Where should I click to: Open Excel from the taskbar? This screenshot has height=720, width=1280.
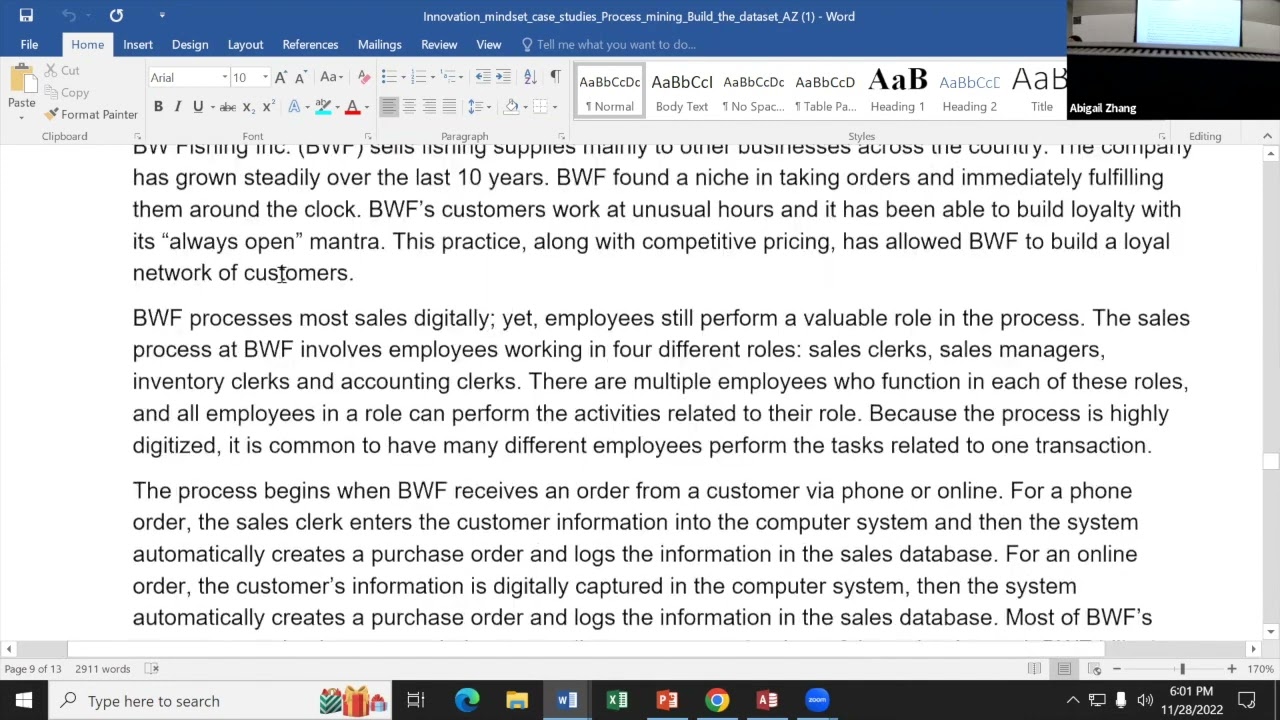617,700
